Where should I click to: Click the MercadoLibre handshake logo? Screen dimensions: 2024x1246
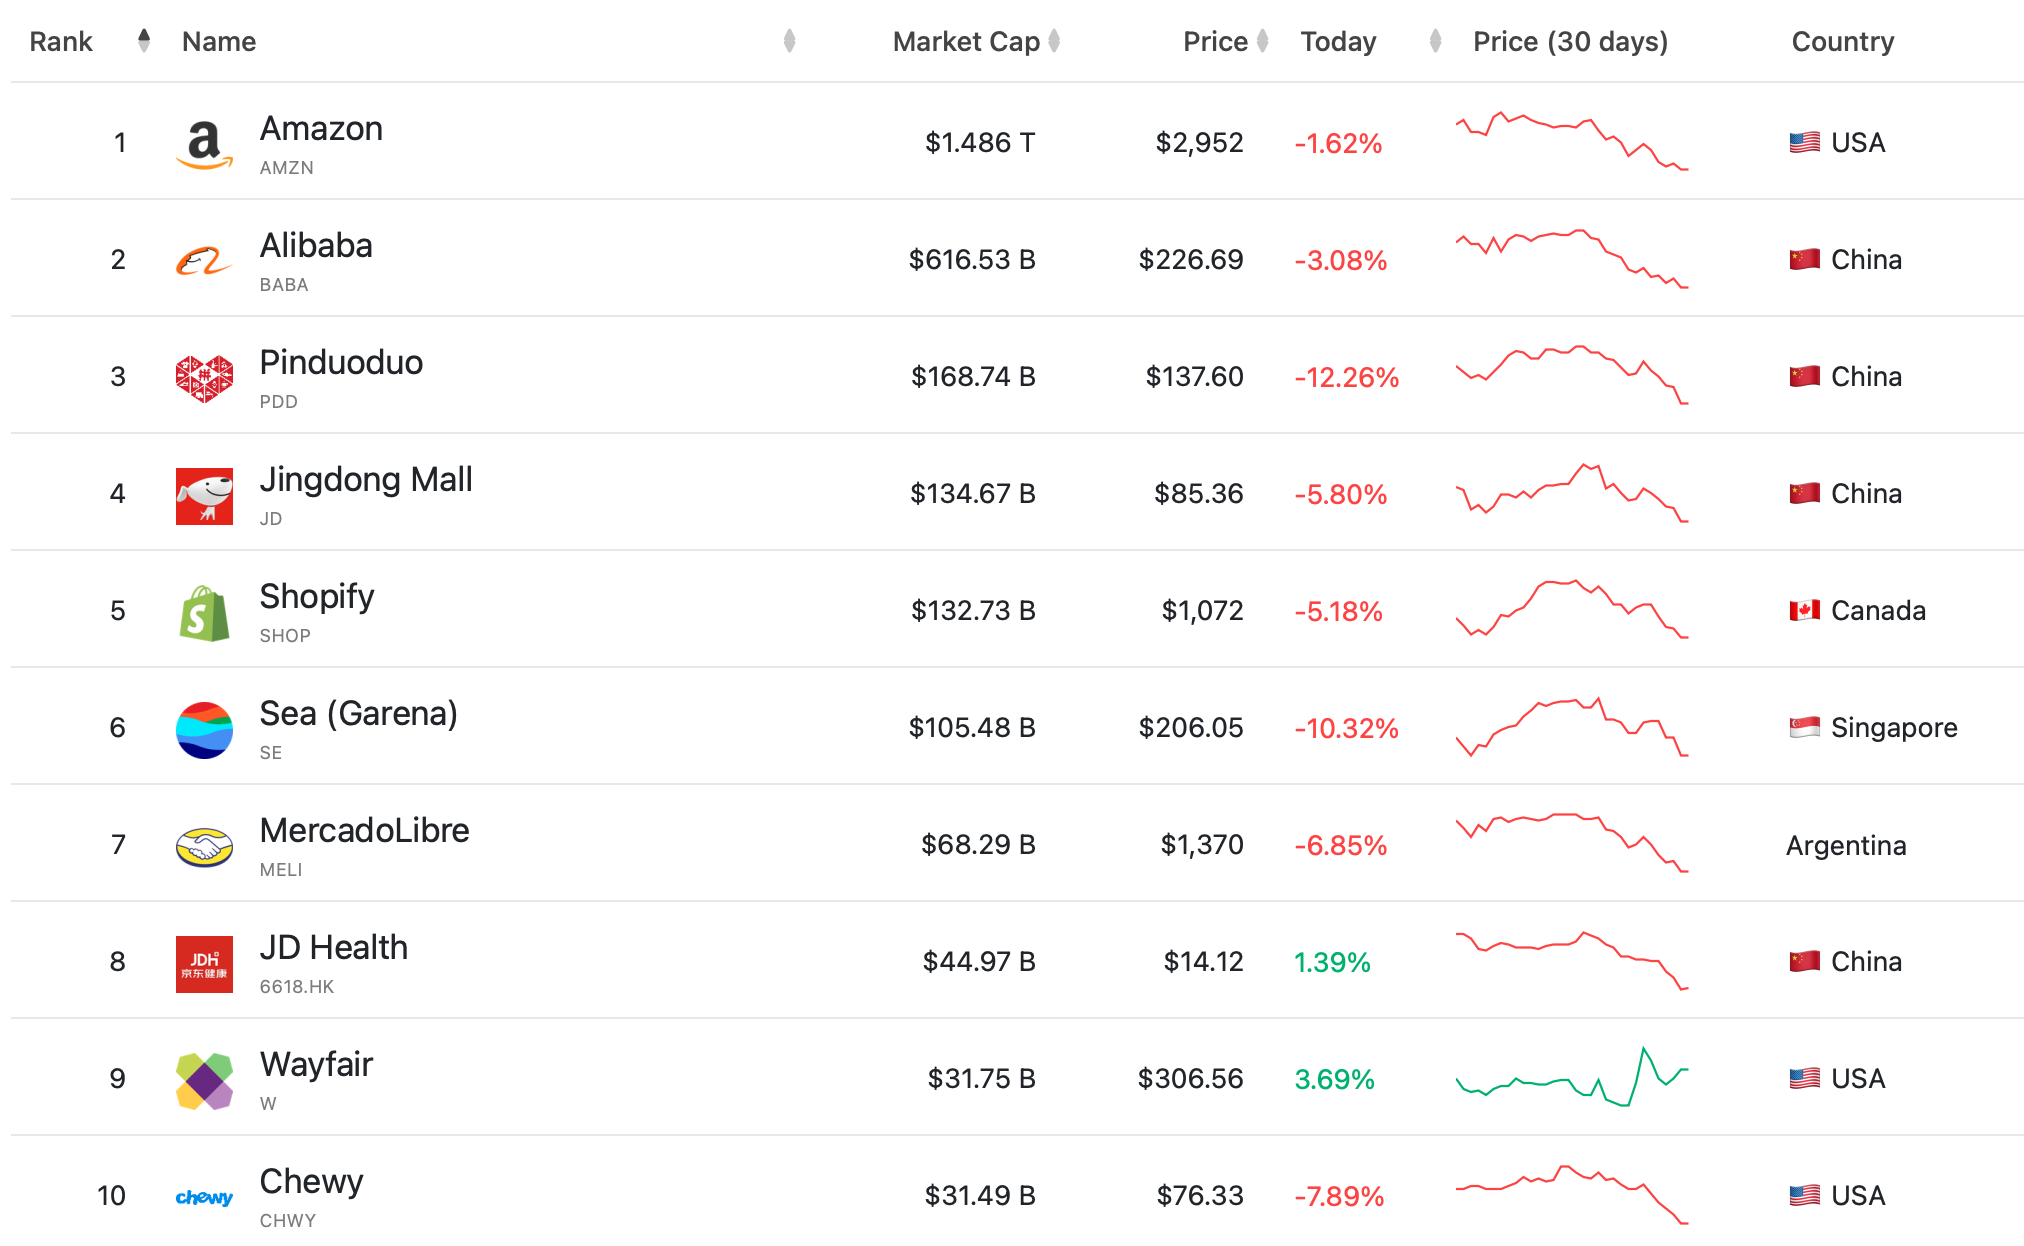(204, 846)
